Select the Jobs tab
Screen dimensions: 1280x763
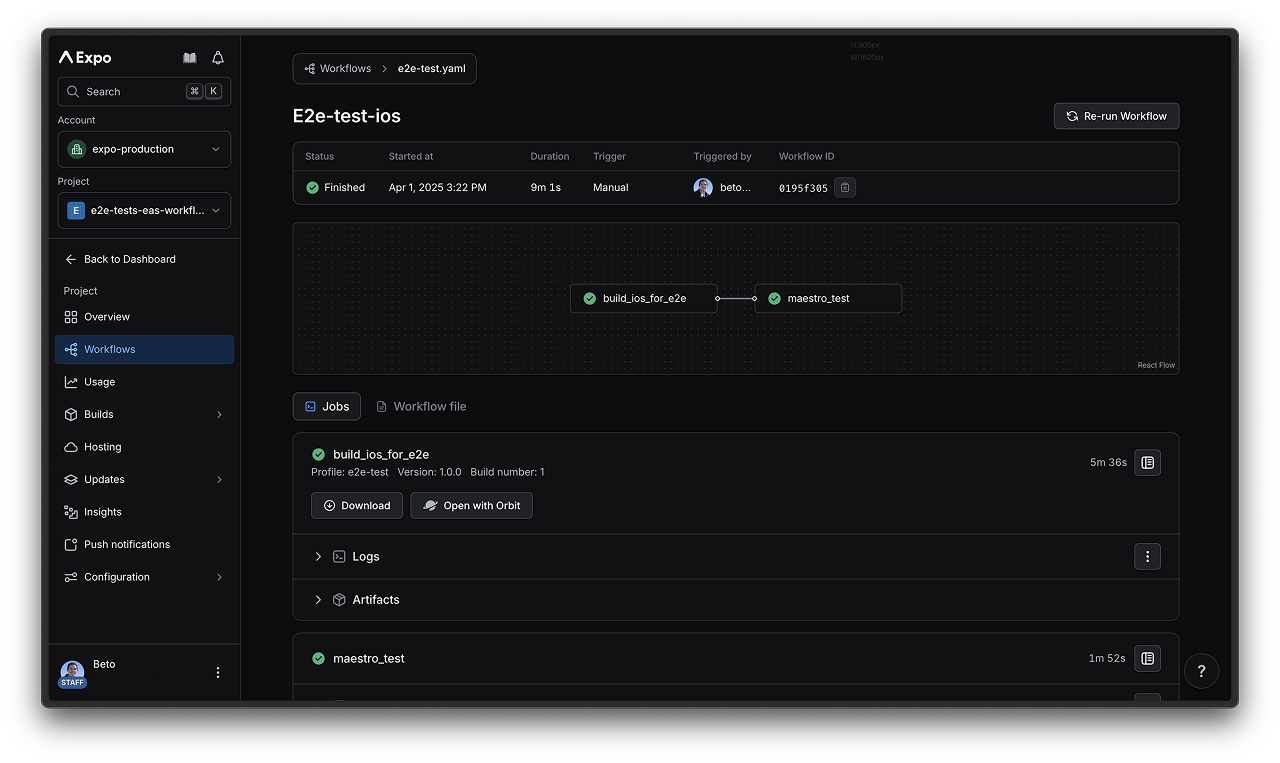[326, 406]
